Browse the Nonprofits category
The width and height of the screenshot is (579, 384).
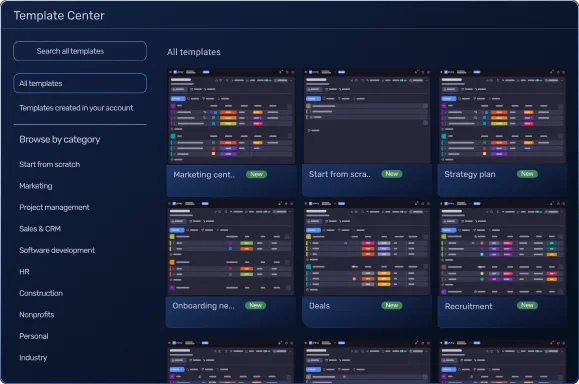[37, 315]
